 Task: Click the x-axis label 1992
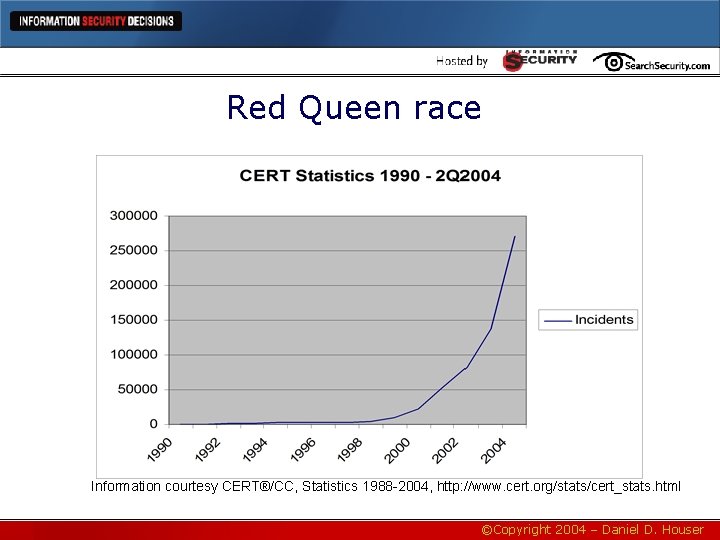[208, 450]
